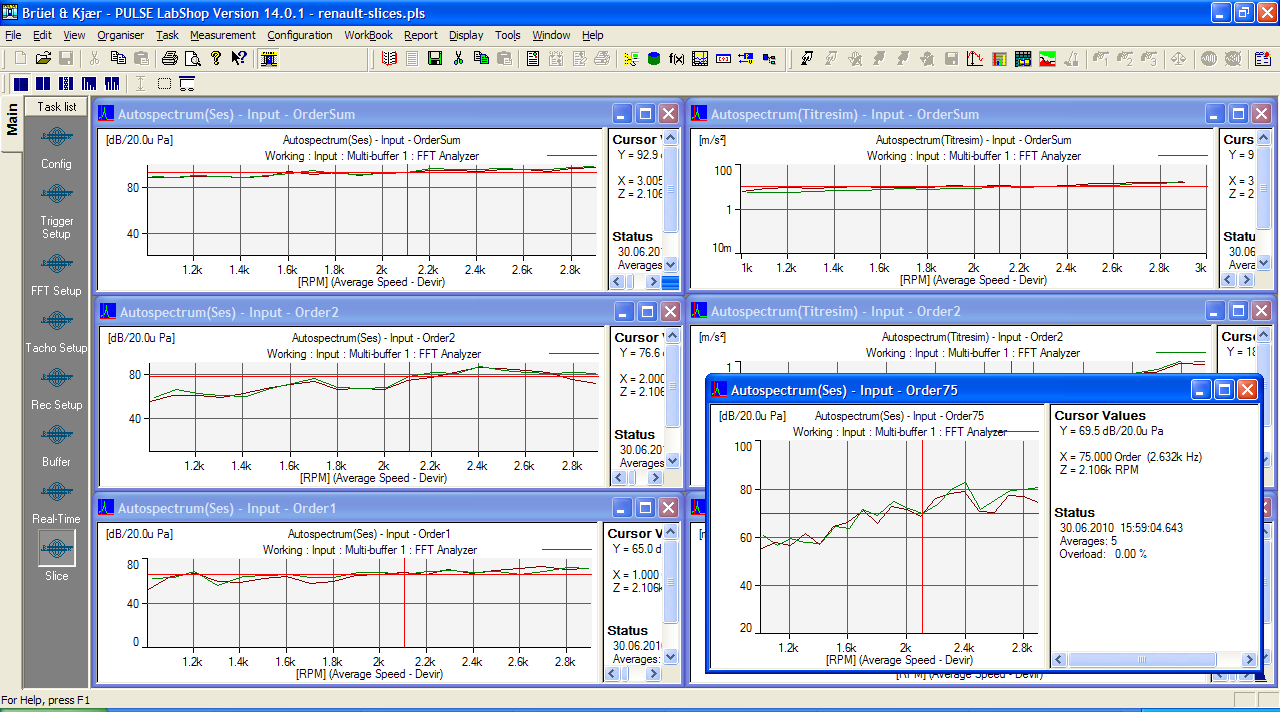Viewport: 1280px width, 712px height.
Task: Open the Configuration menu
Action: point(300,35)
